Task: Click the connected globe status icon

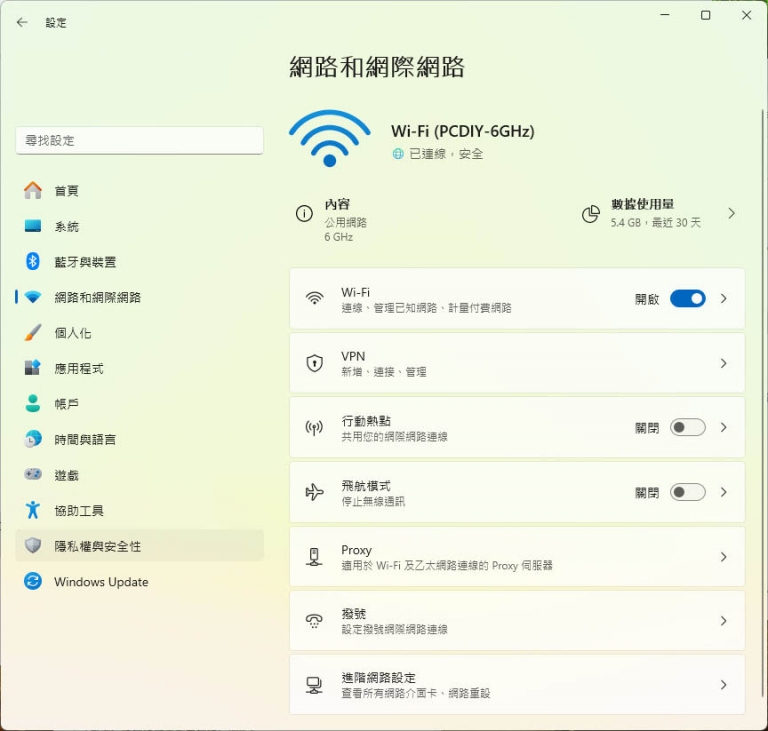Action: [398, 154]
